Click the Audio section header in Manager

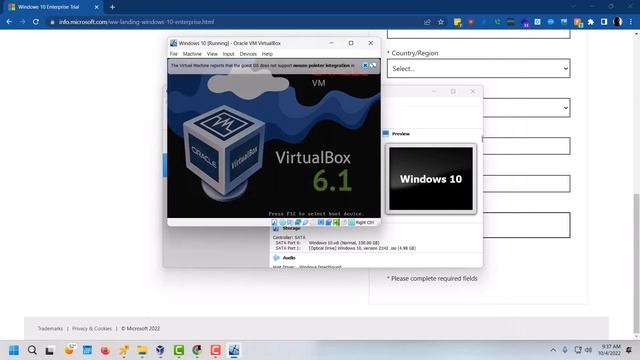click(289, 258)
